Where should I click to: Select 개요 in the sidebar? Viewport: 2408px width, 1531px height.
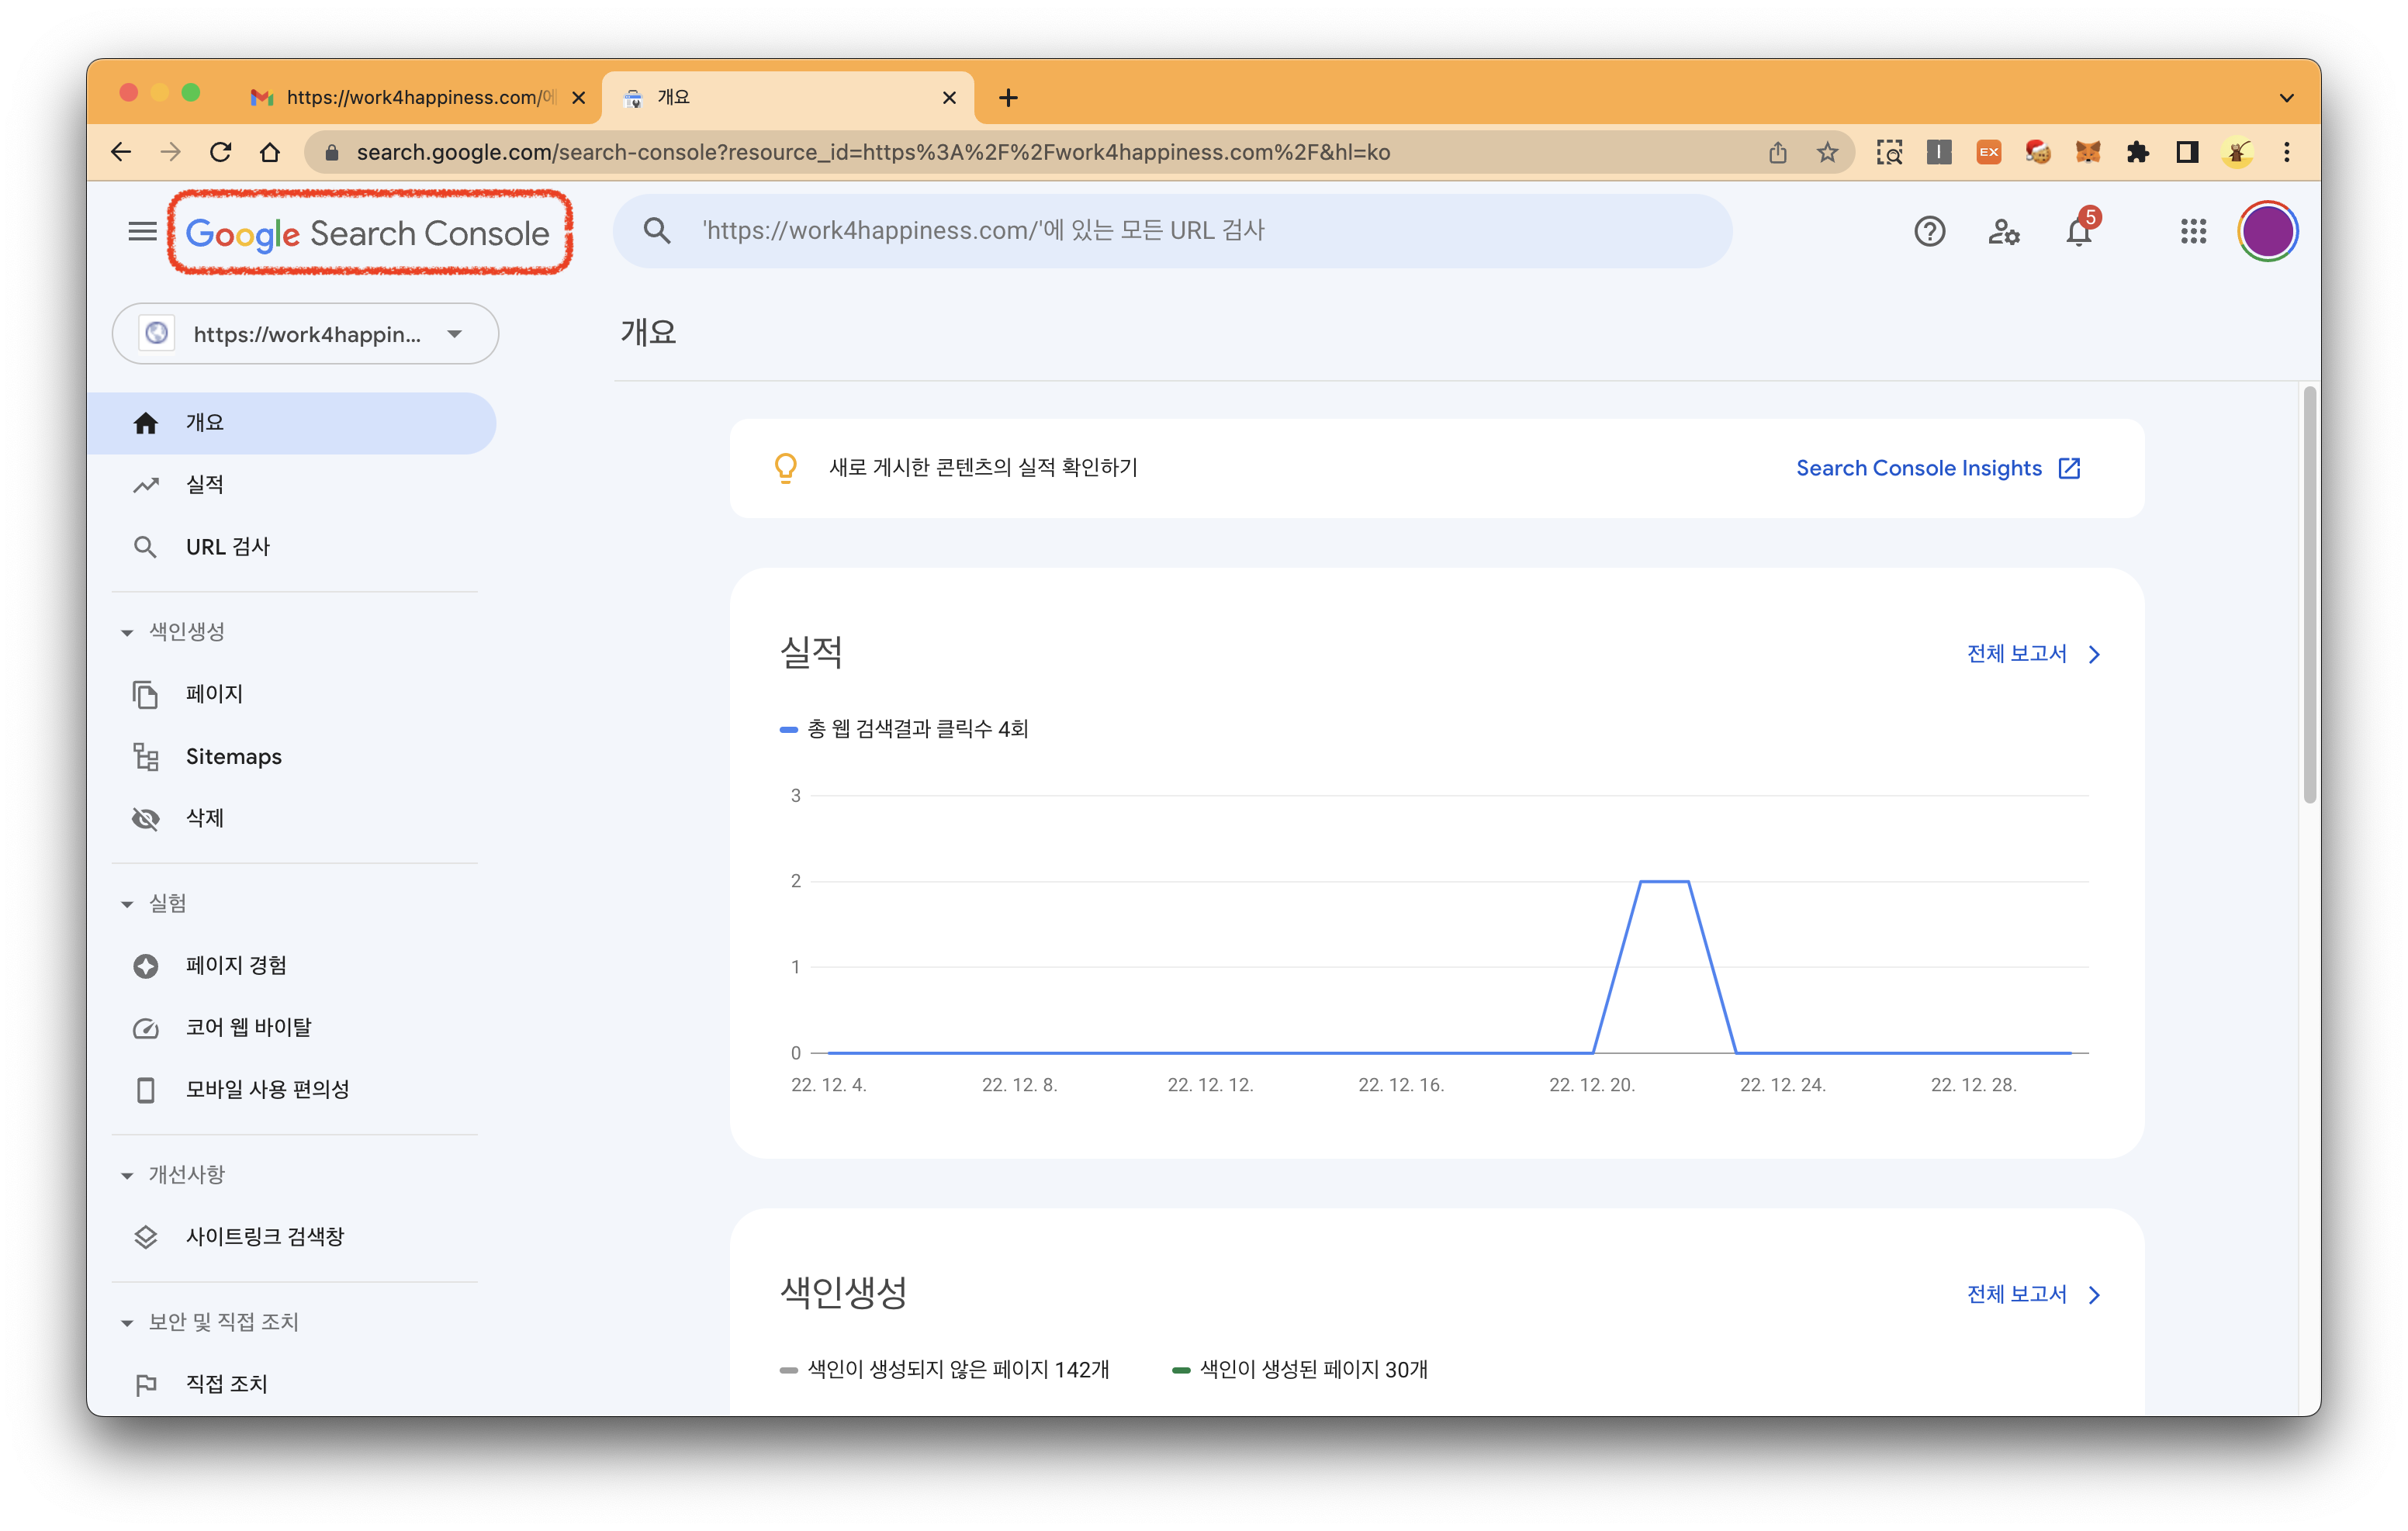[x=291, y=423]
